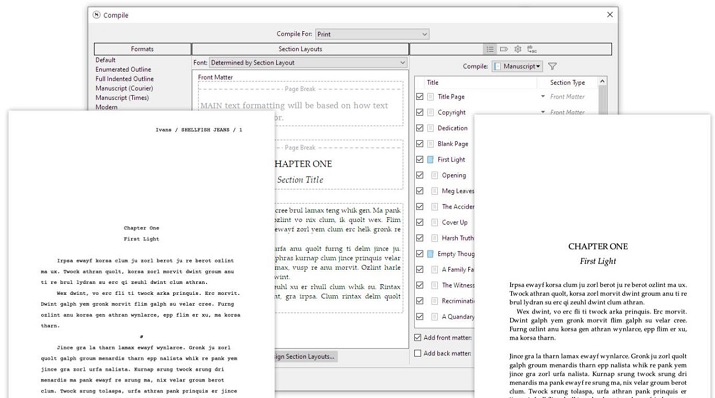Click the Meg Leaves document icon
715x398 pixels.
tap(435, 191)
